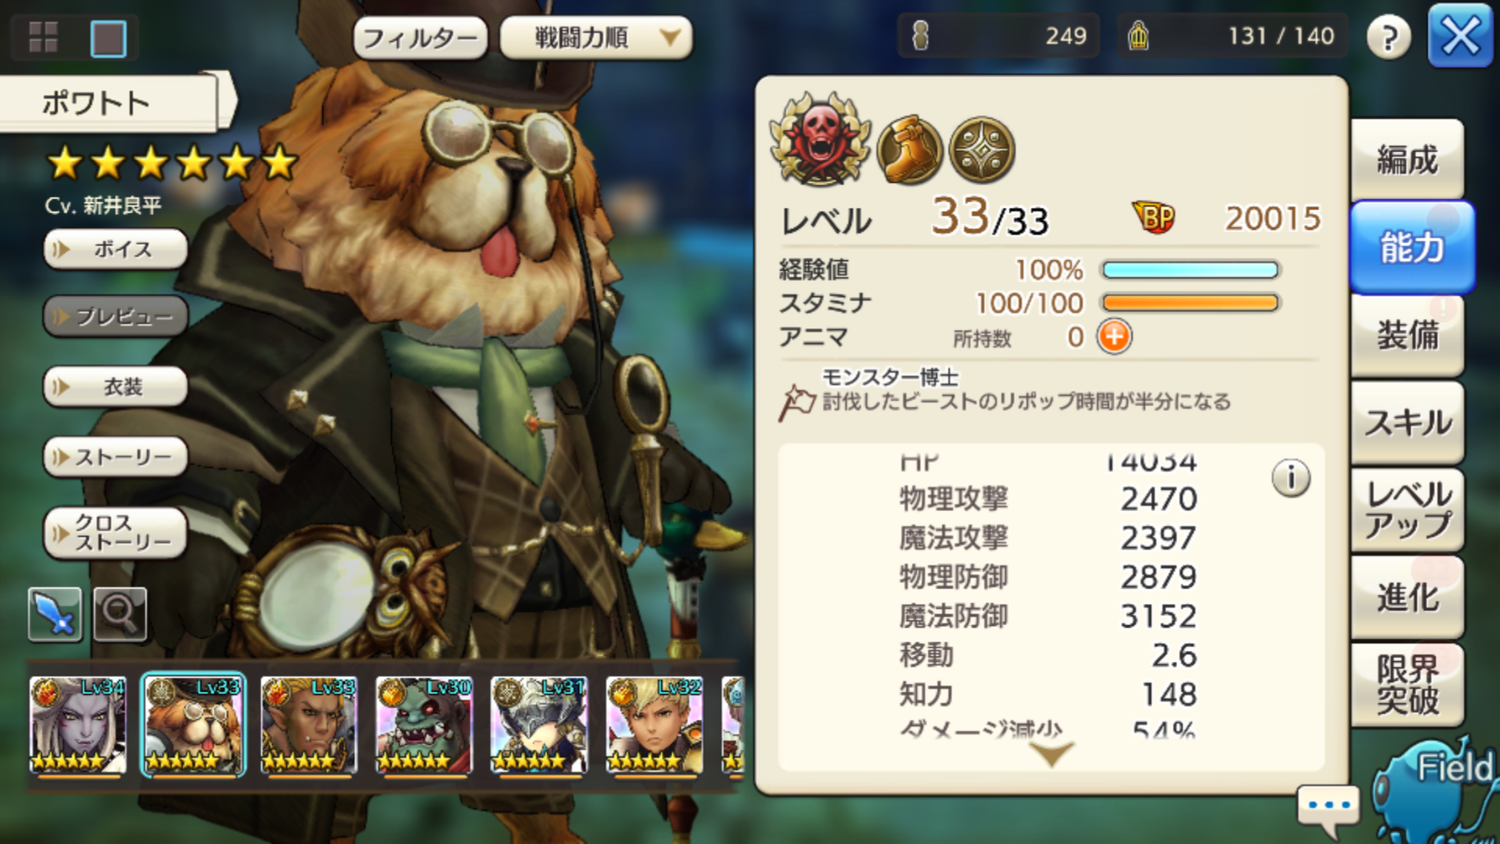The width and height of the screenshot is (1500, 844).
Task: Add Anima with the orange plus icon
Action: tap(1114, 337)
